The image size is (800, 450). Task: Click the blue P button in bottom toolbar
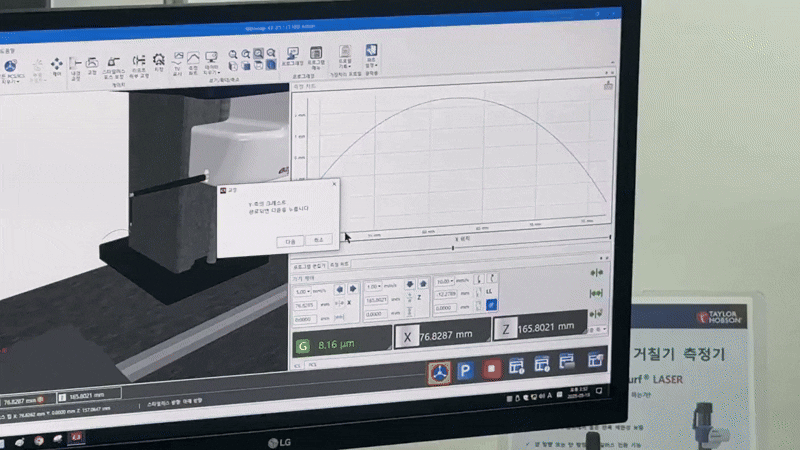(465, 370)
